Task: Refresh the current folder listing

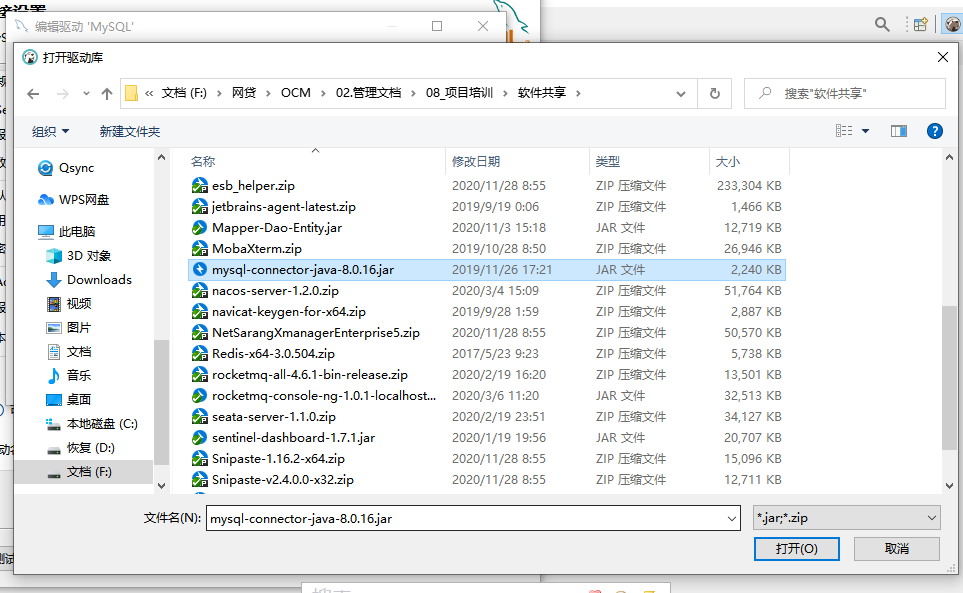Action: point(714,93)
